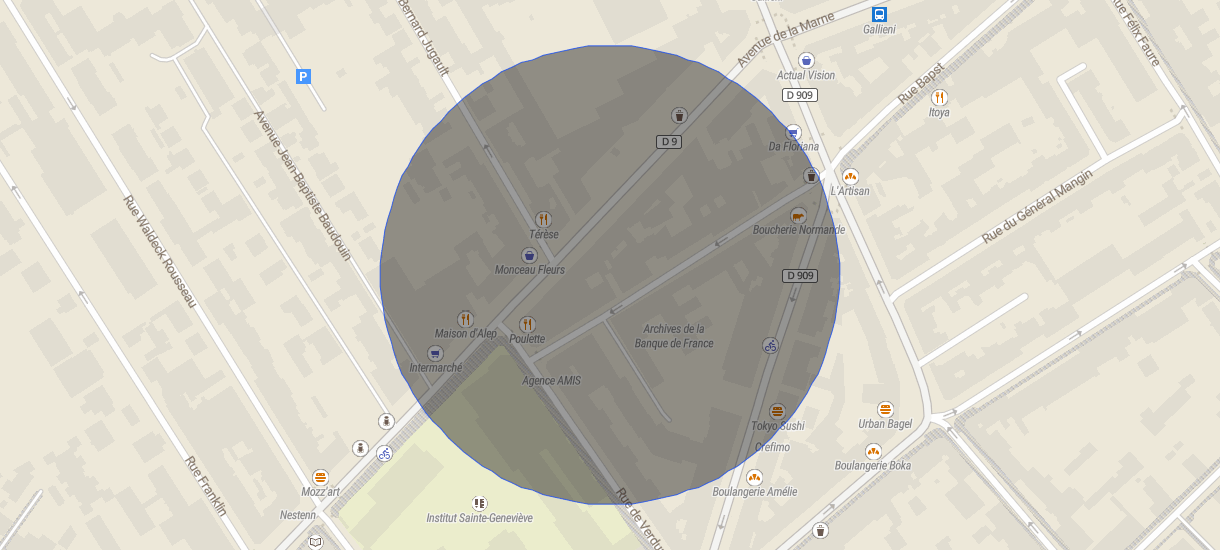
Task: Click the L'Artisan bakery marker
Action: tap(850, 176)
